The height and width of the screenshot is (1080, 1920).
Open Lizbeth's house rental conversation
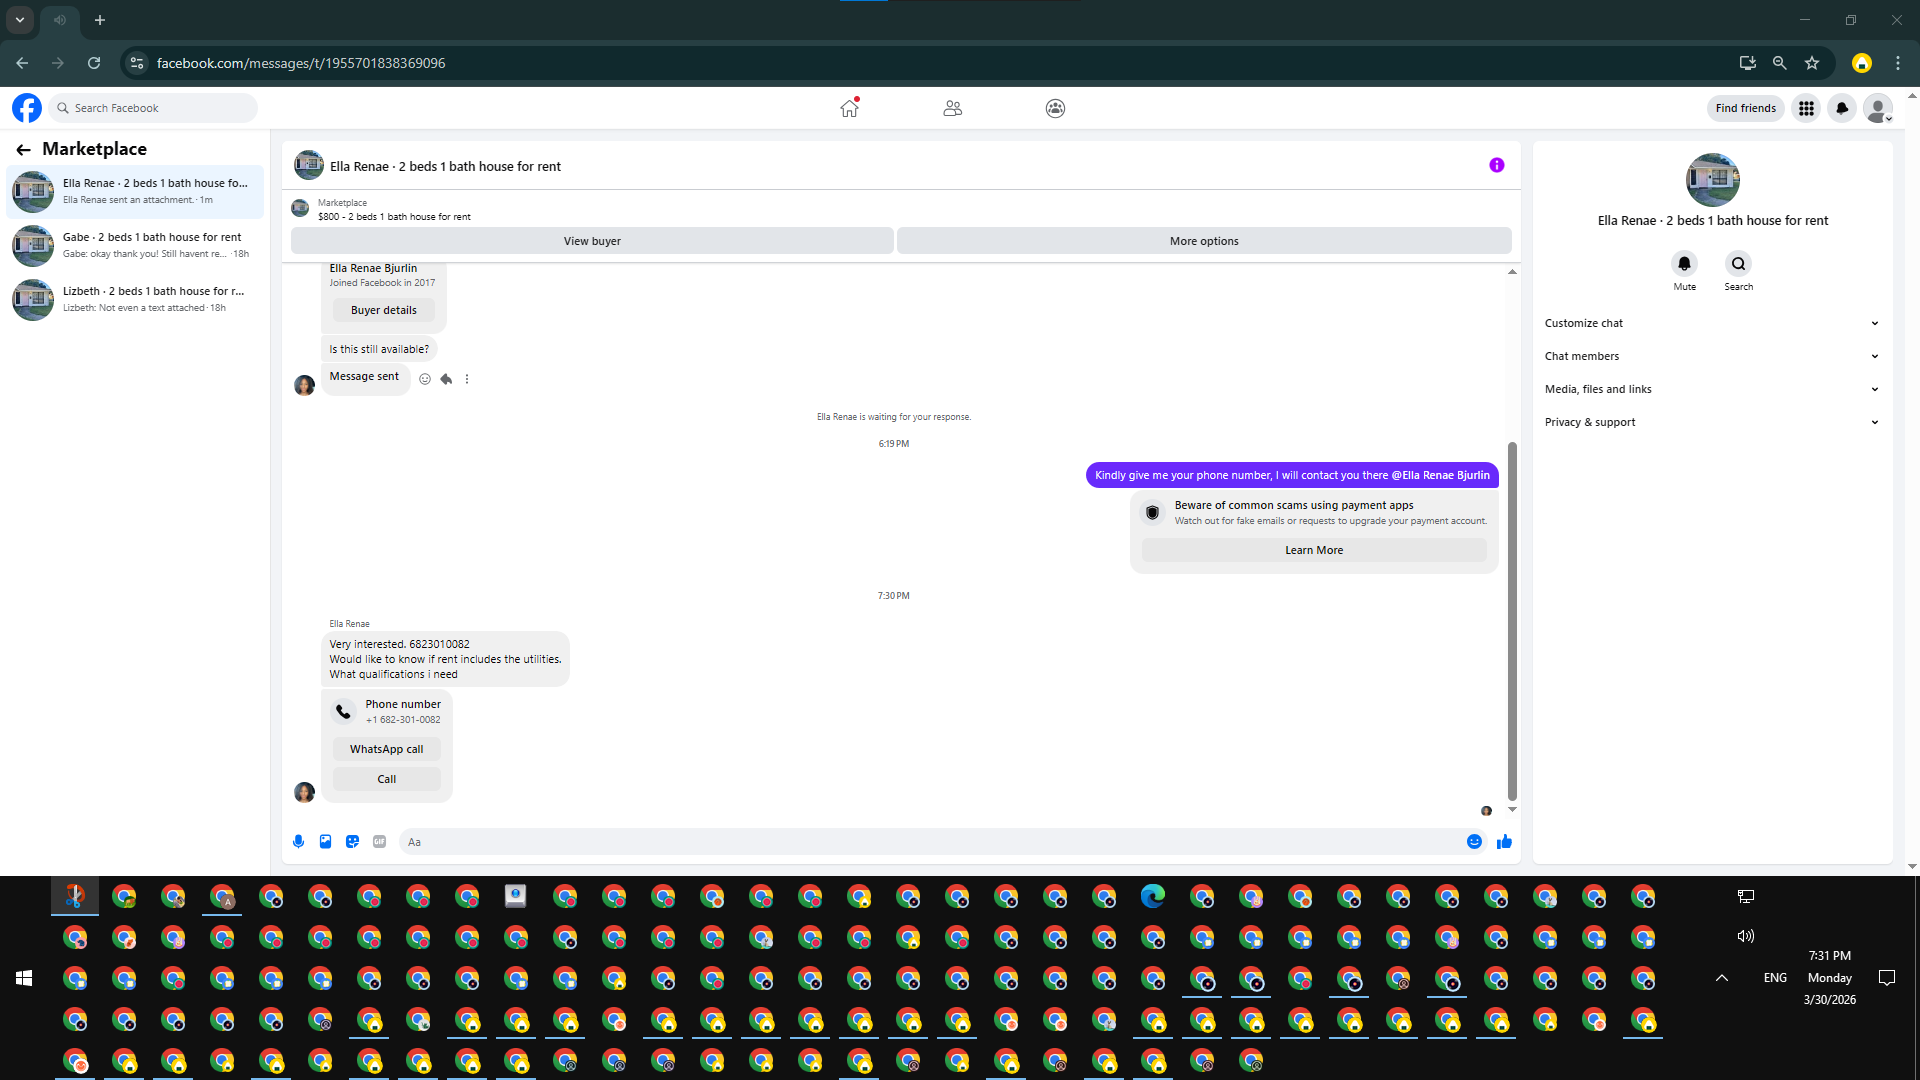click(x=135, y=299)
